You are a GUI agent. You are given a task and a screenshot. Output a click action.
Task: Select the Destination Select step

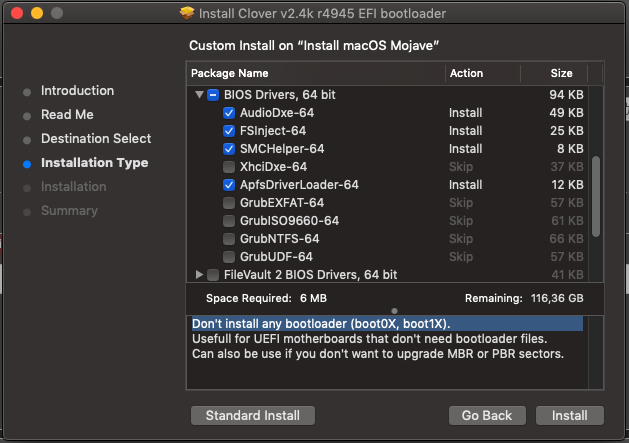(x=96, y=139)
